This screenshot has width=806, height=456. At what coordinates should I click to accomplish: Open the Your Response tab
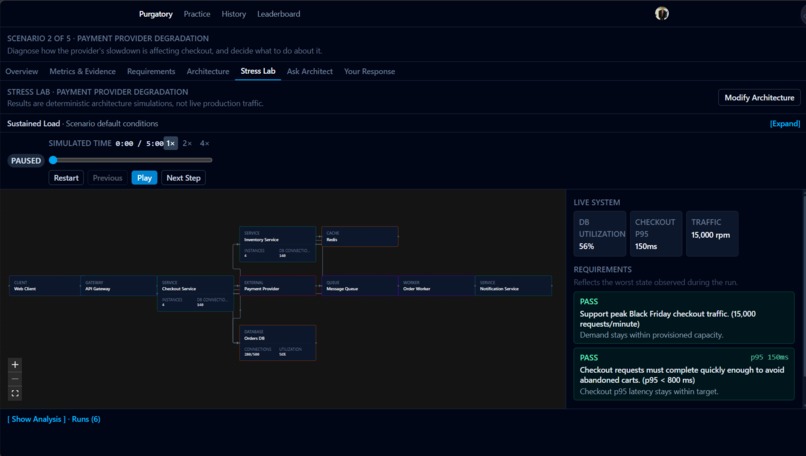click(x=370, y=71)
